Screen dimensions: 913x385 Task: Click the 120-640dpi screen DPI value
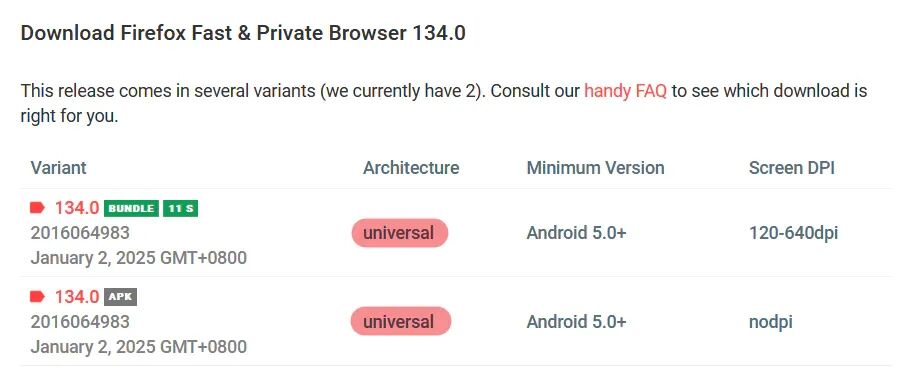[794, 233]
